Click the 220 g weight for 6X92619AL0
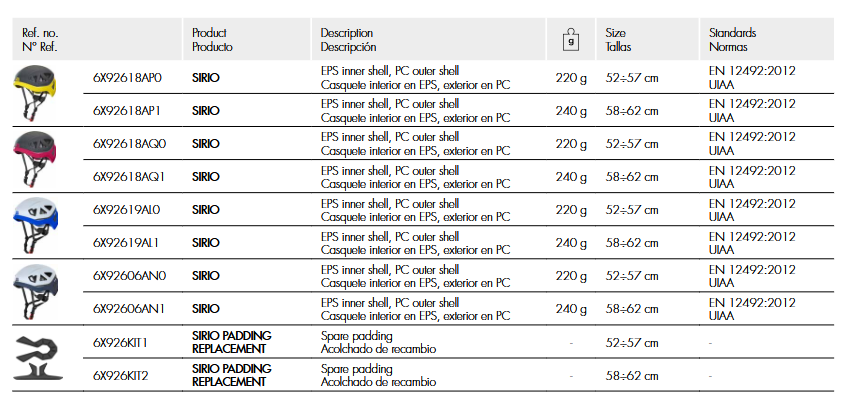The image size is (855, 405). [x=571, y=209]
